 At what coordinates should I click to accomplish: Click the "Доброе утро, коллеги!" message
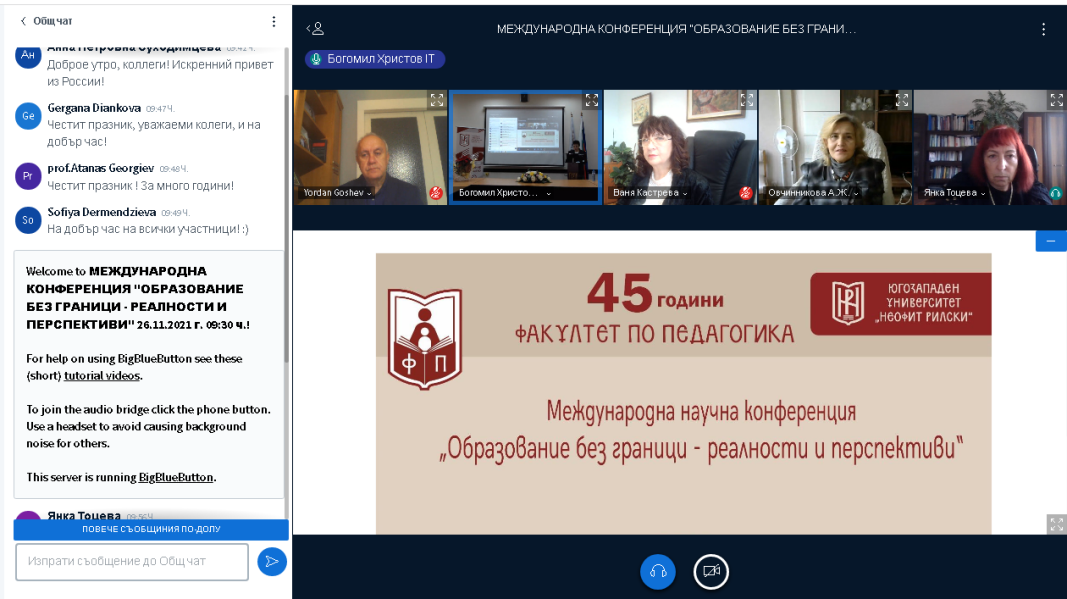click(x=160, y=73)
